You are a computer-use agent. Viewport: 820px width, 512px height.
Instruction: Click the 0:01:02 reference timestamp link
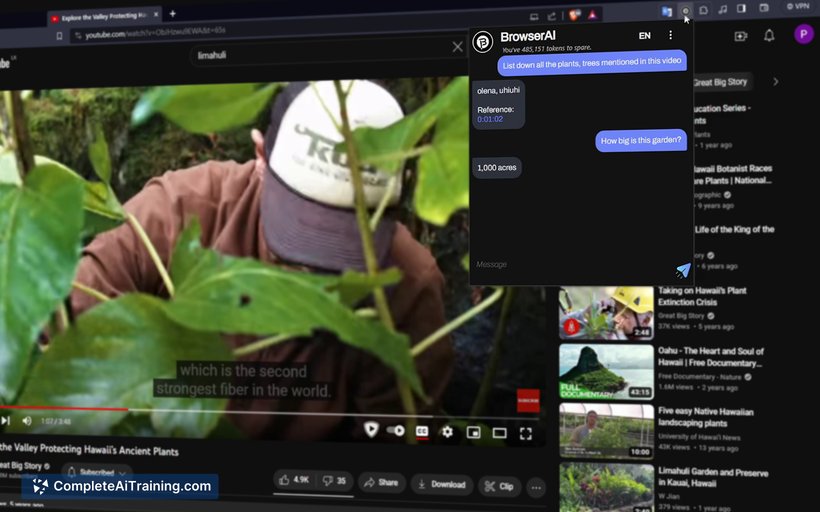point(490,119)
